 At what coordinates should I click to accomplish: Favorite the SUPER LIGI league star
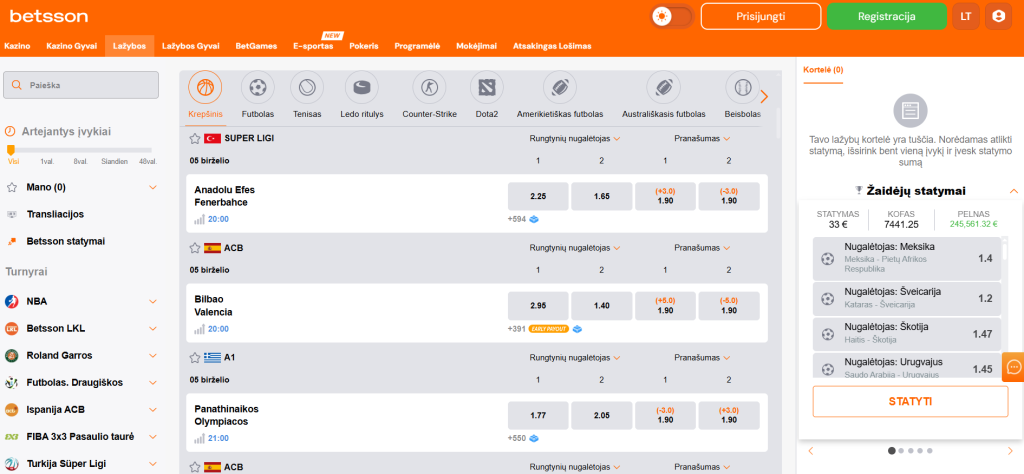click(x=194, y=138)
